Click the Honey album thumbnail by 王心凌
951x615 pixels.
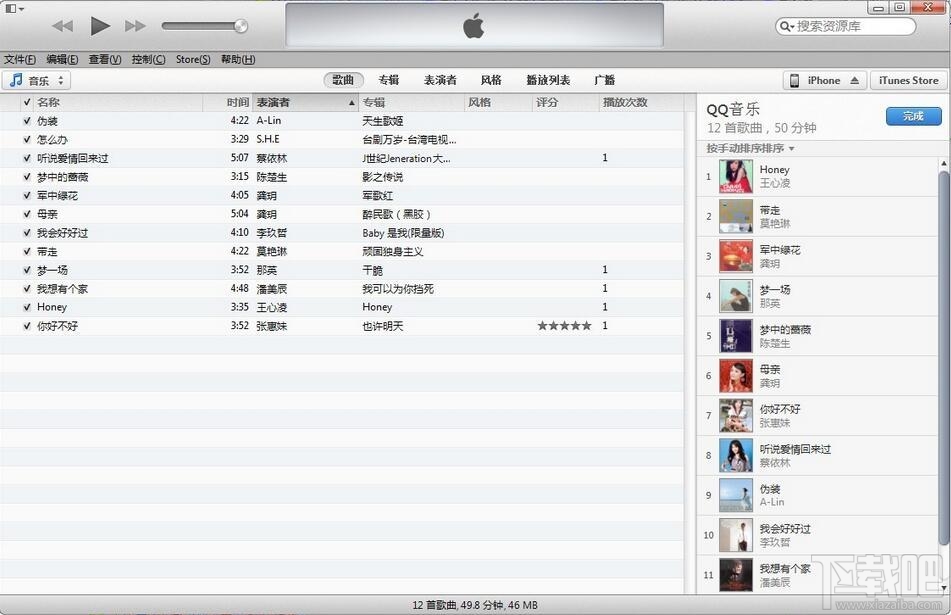(735, 176)
